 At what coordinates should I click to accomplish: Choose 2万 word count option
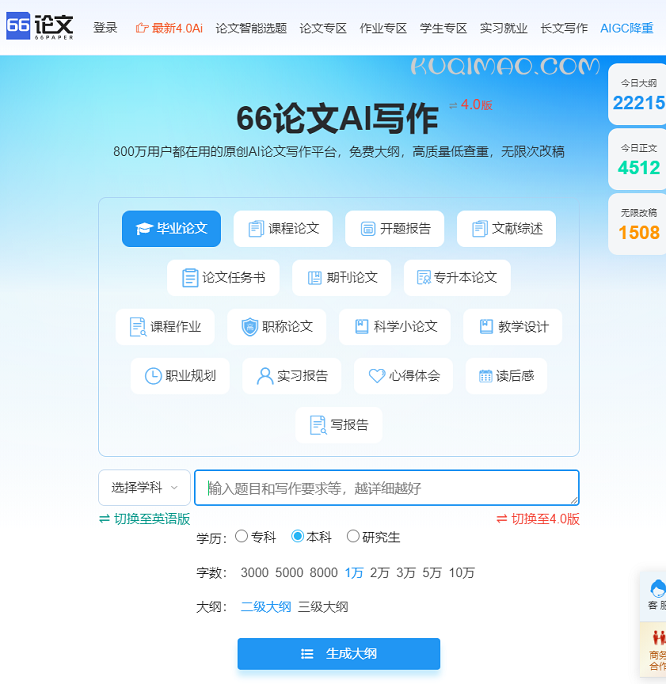(379, 572)
